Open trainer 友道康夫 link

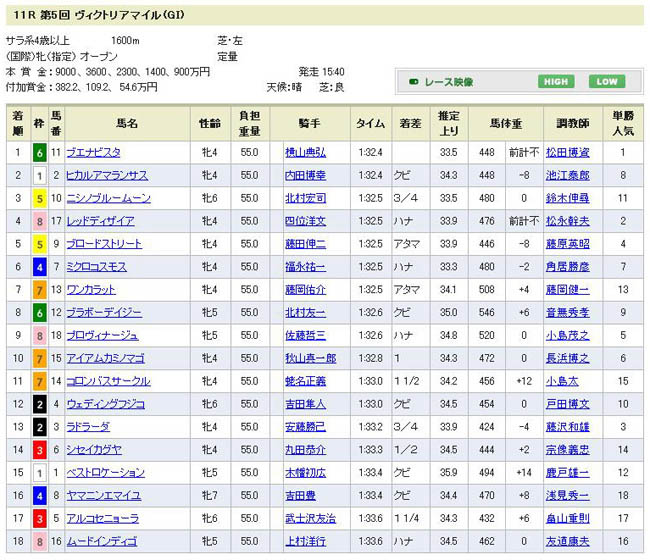pos(567,542)
